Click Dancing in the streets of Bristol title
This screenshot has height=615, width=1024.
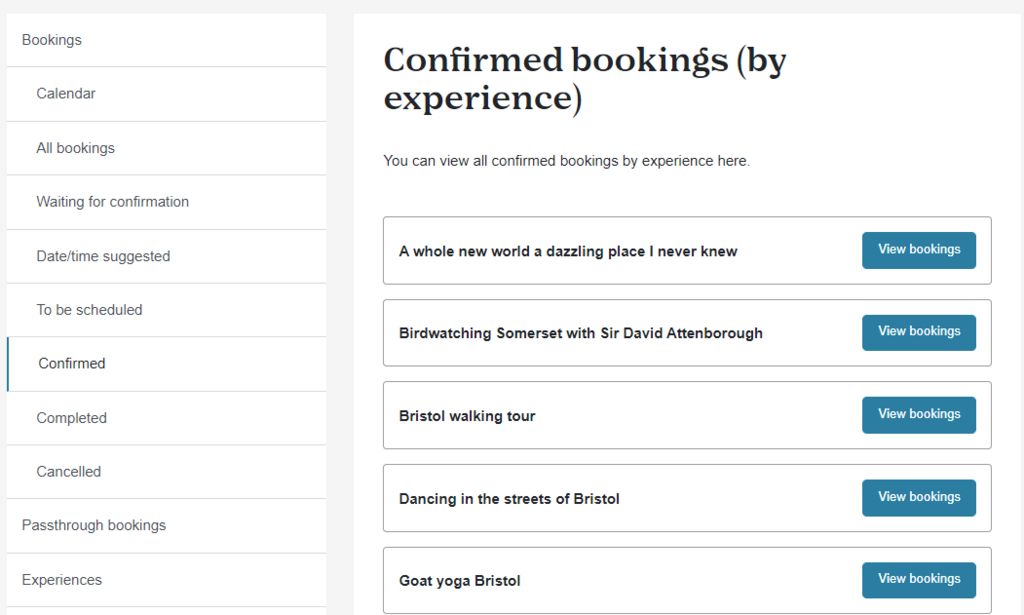point(509,499)
